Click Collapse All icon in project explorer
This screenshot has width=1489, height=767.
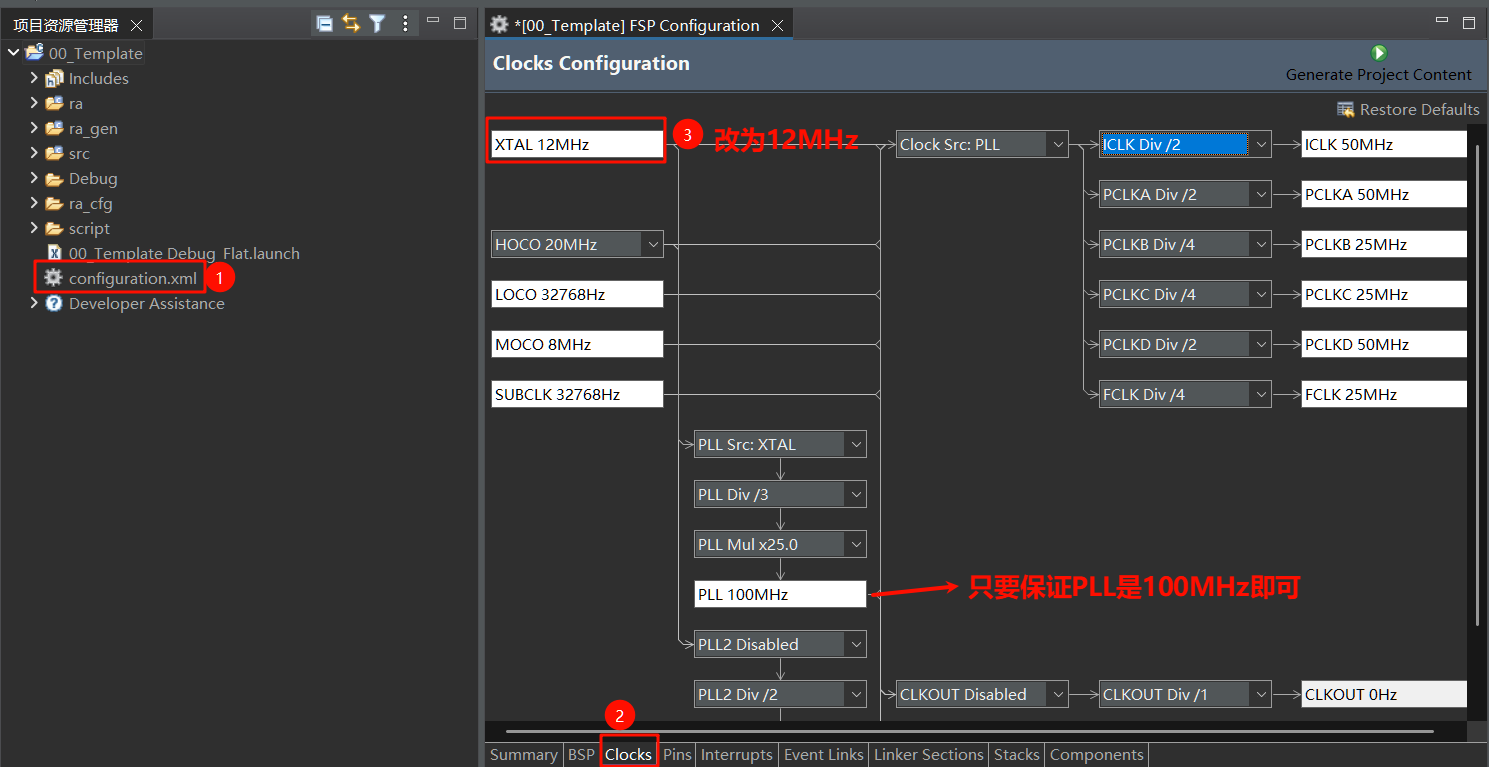pyautogui.click(x=324, y=24)
